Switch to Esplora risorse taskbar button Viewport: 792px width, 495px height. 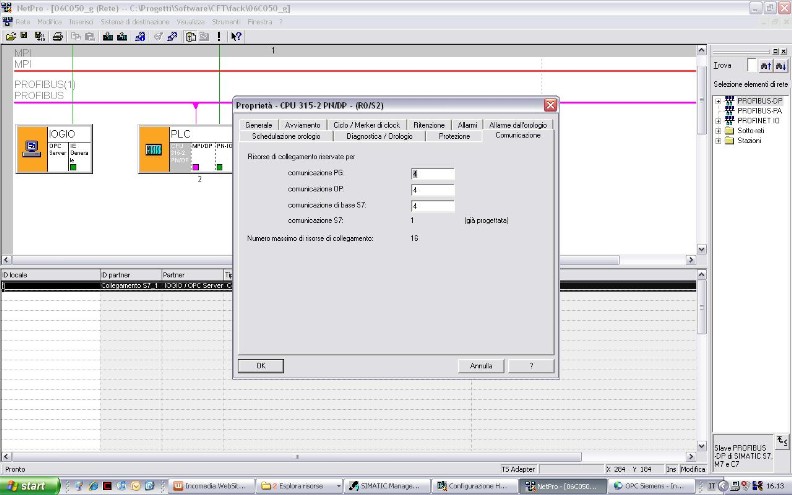pyautogui.click(x=300, y=486)
